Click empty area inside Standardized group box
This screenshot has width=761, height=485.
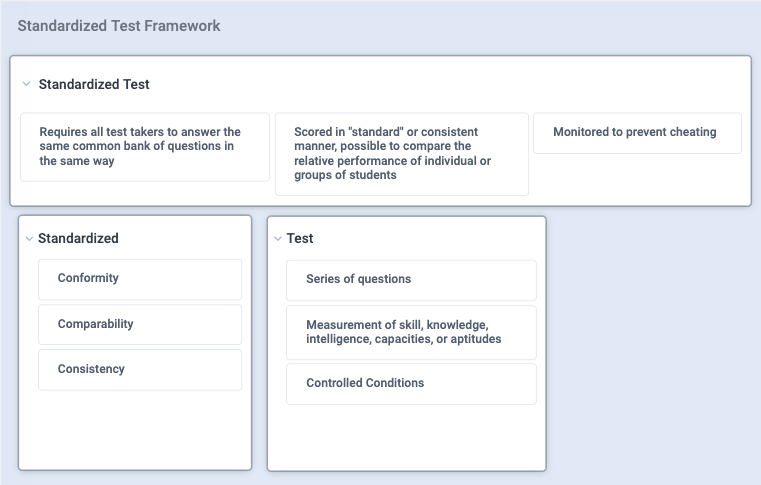click(135, 430)
